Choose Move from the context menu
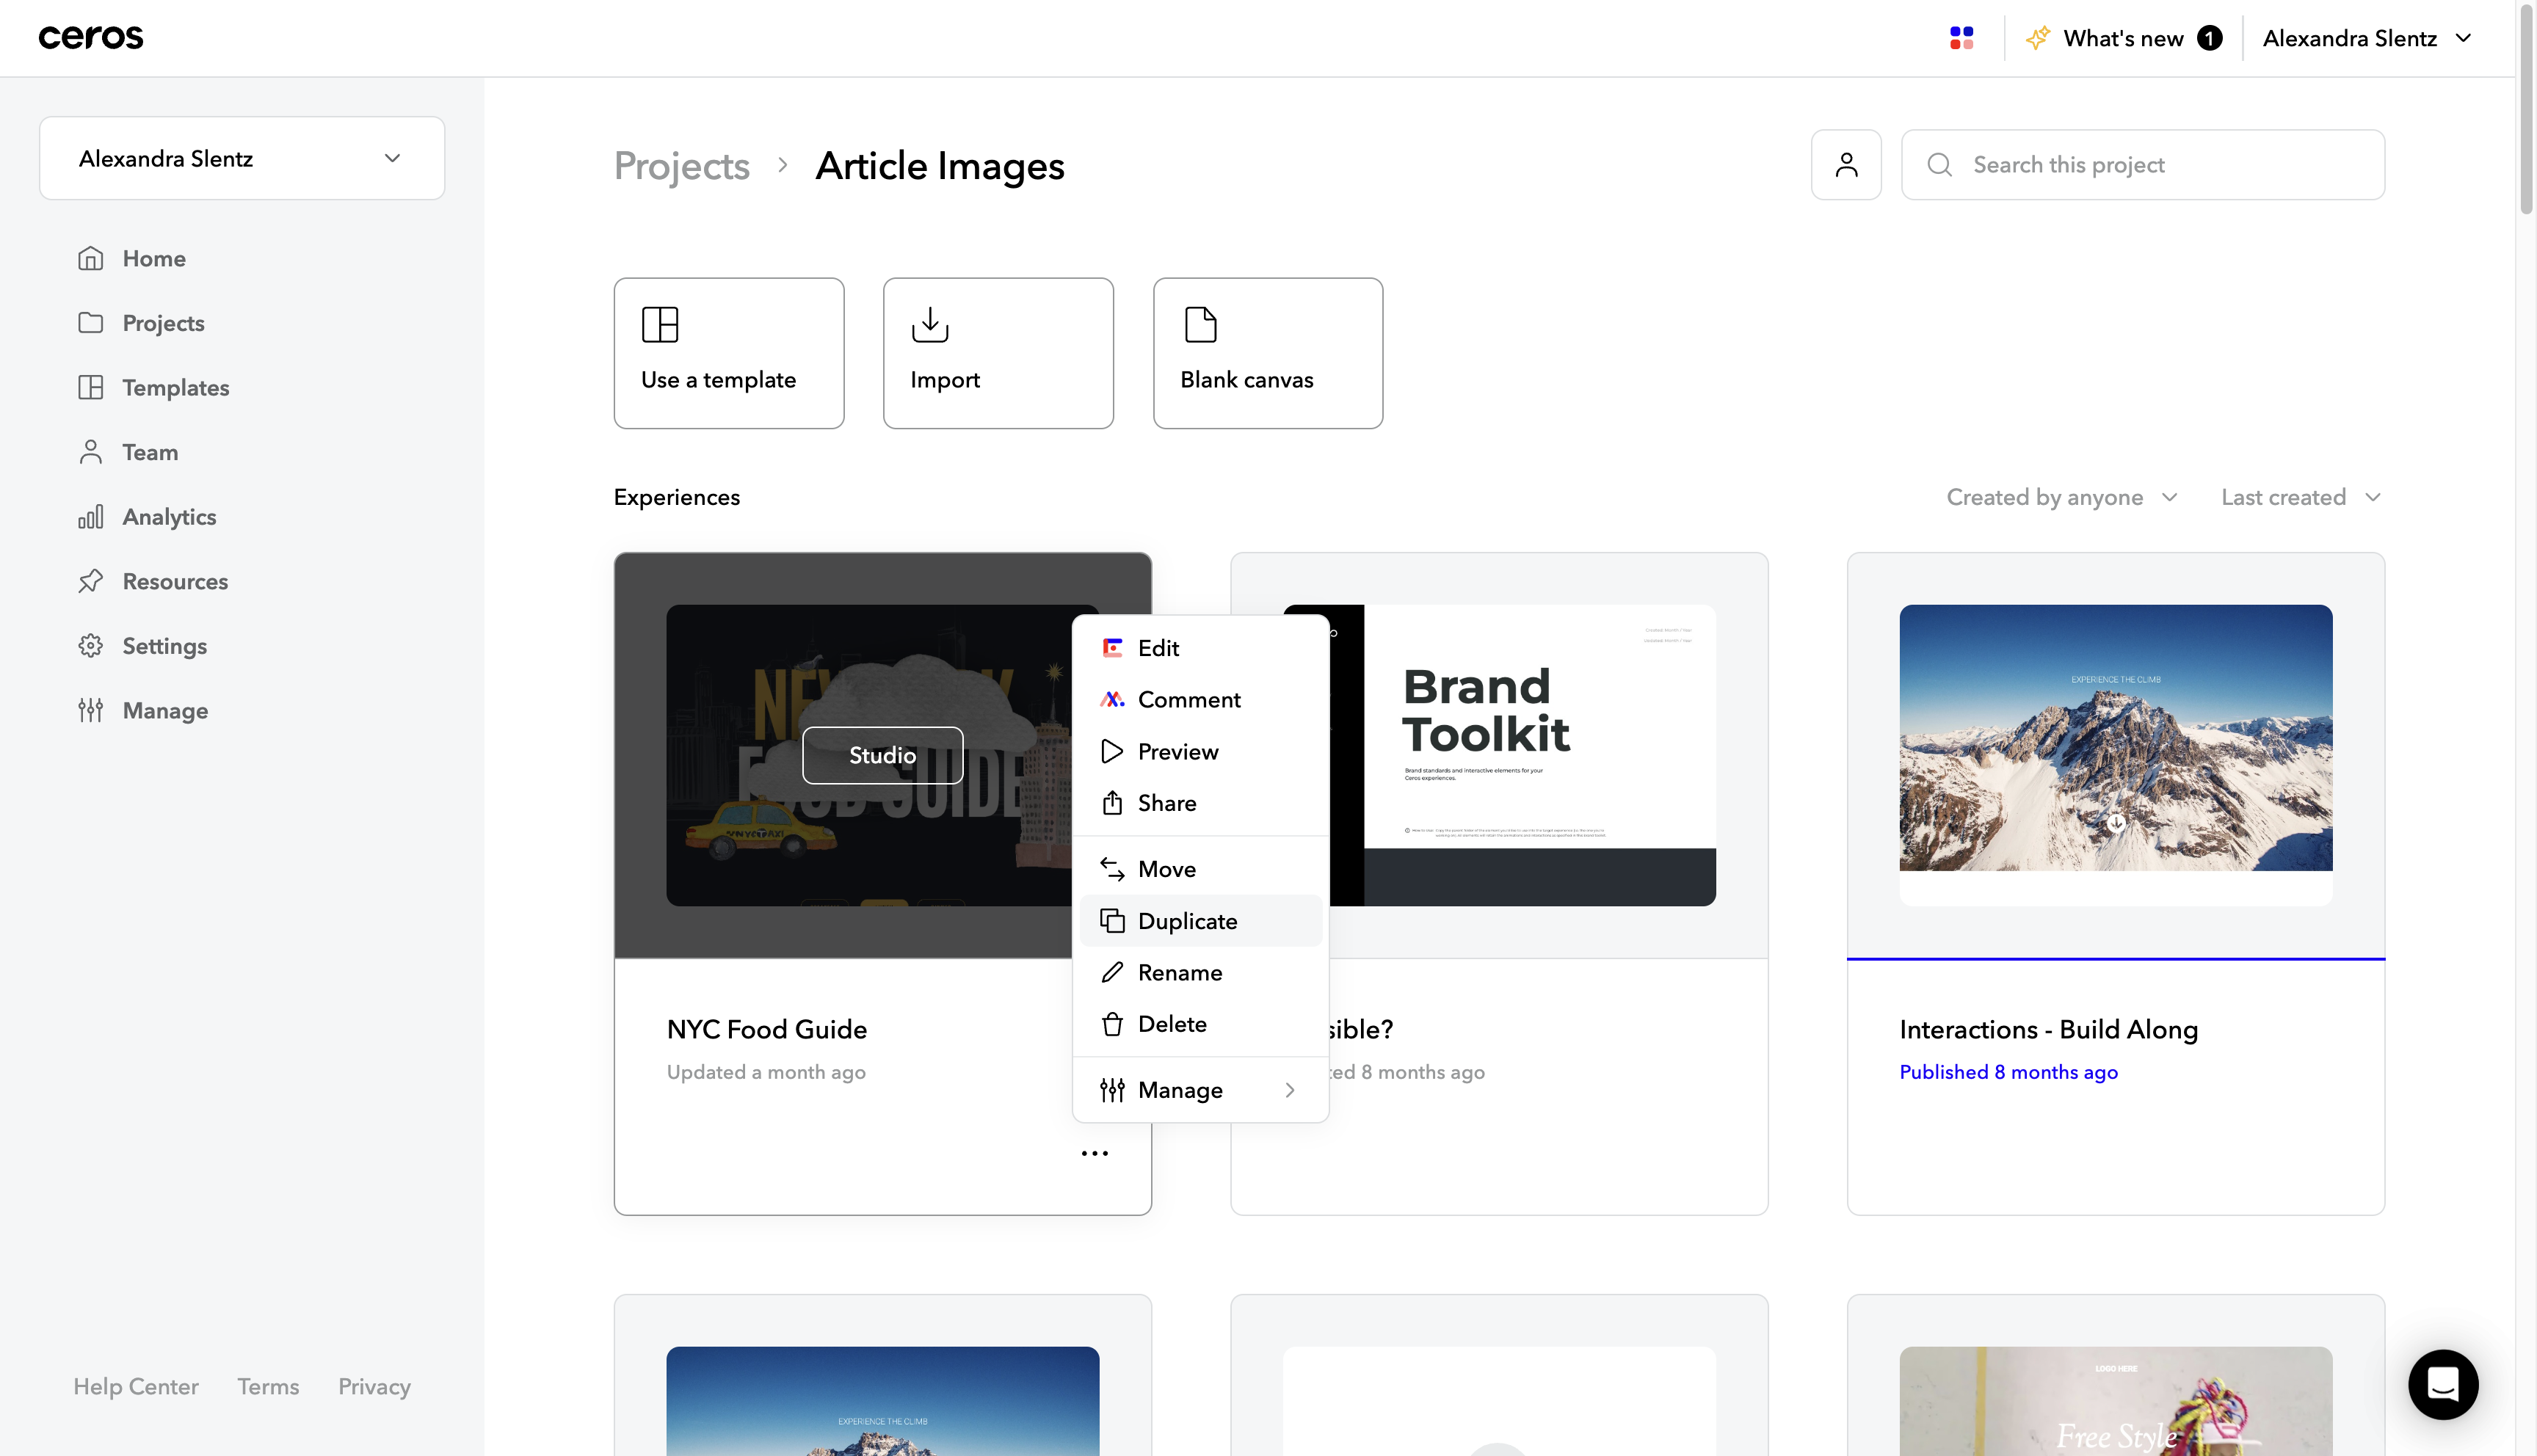This screenshot has height=1456, width=2537. 1200,868
